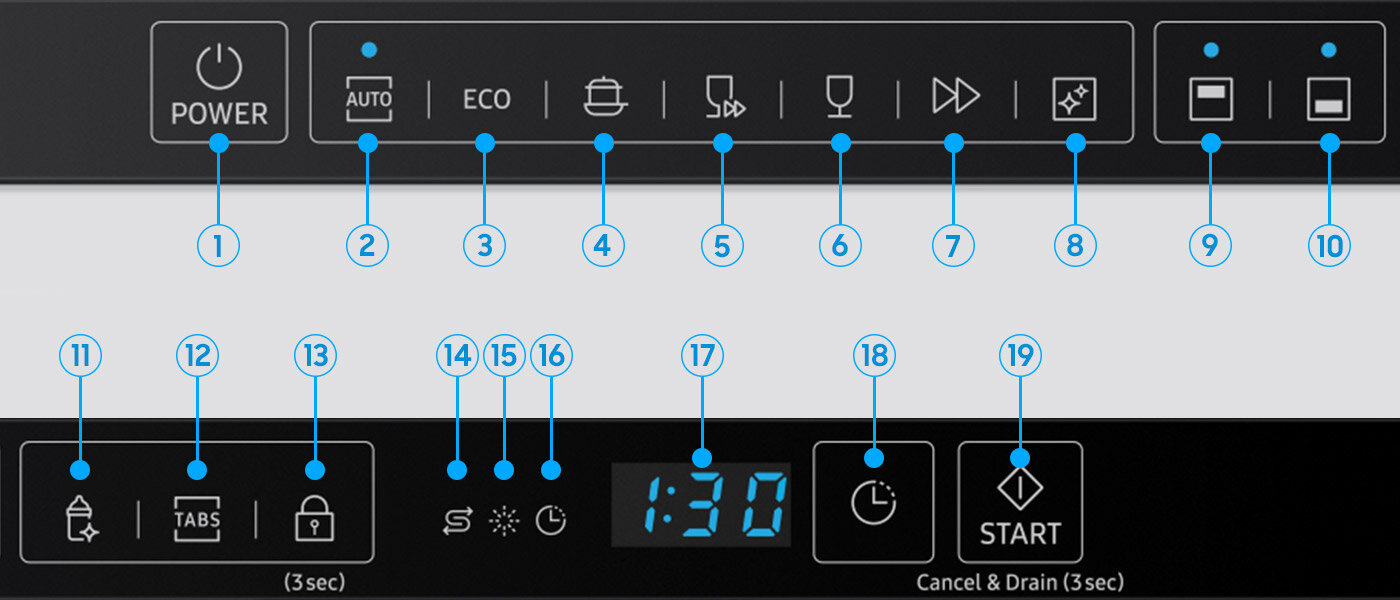Select the express glass fast-forward cycle
The width and height of the screenshot is (1400, 600).
[x=724, y=98]
